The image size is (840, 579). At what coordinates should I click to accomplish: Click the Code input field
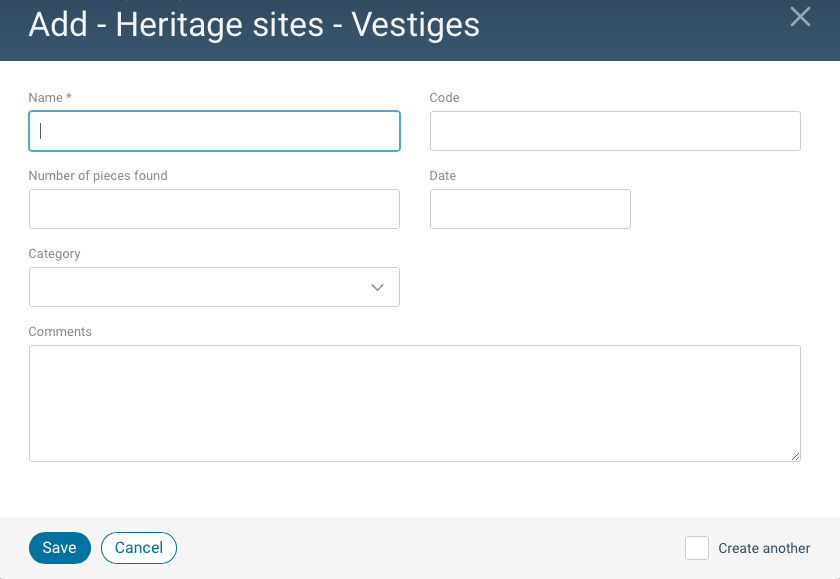[x=614, y=131]
